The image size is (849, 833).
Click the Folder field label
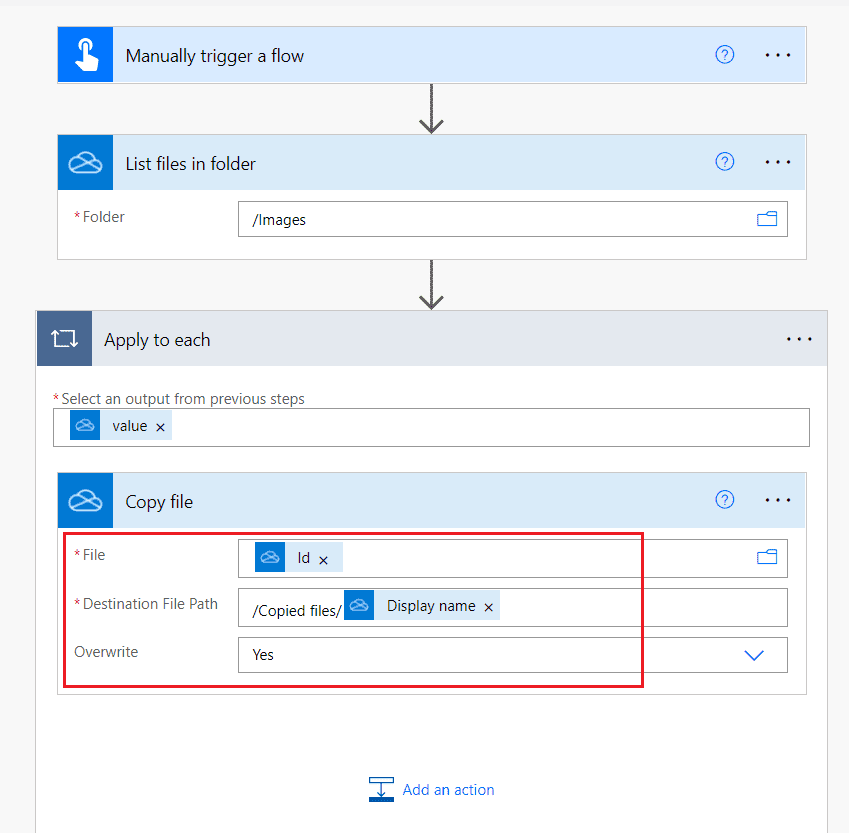point(103,217)
